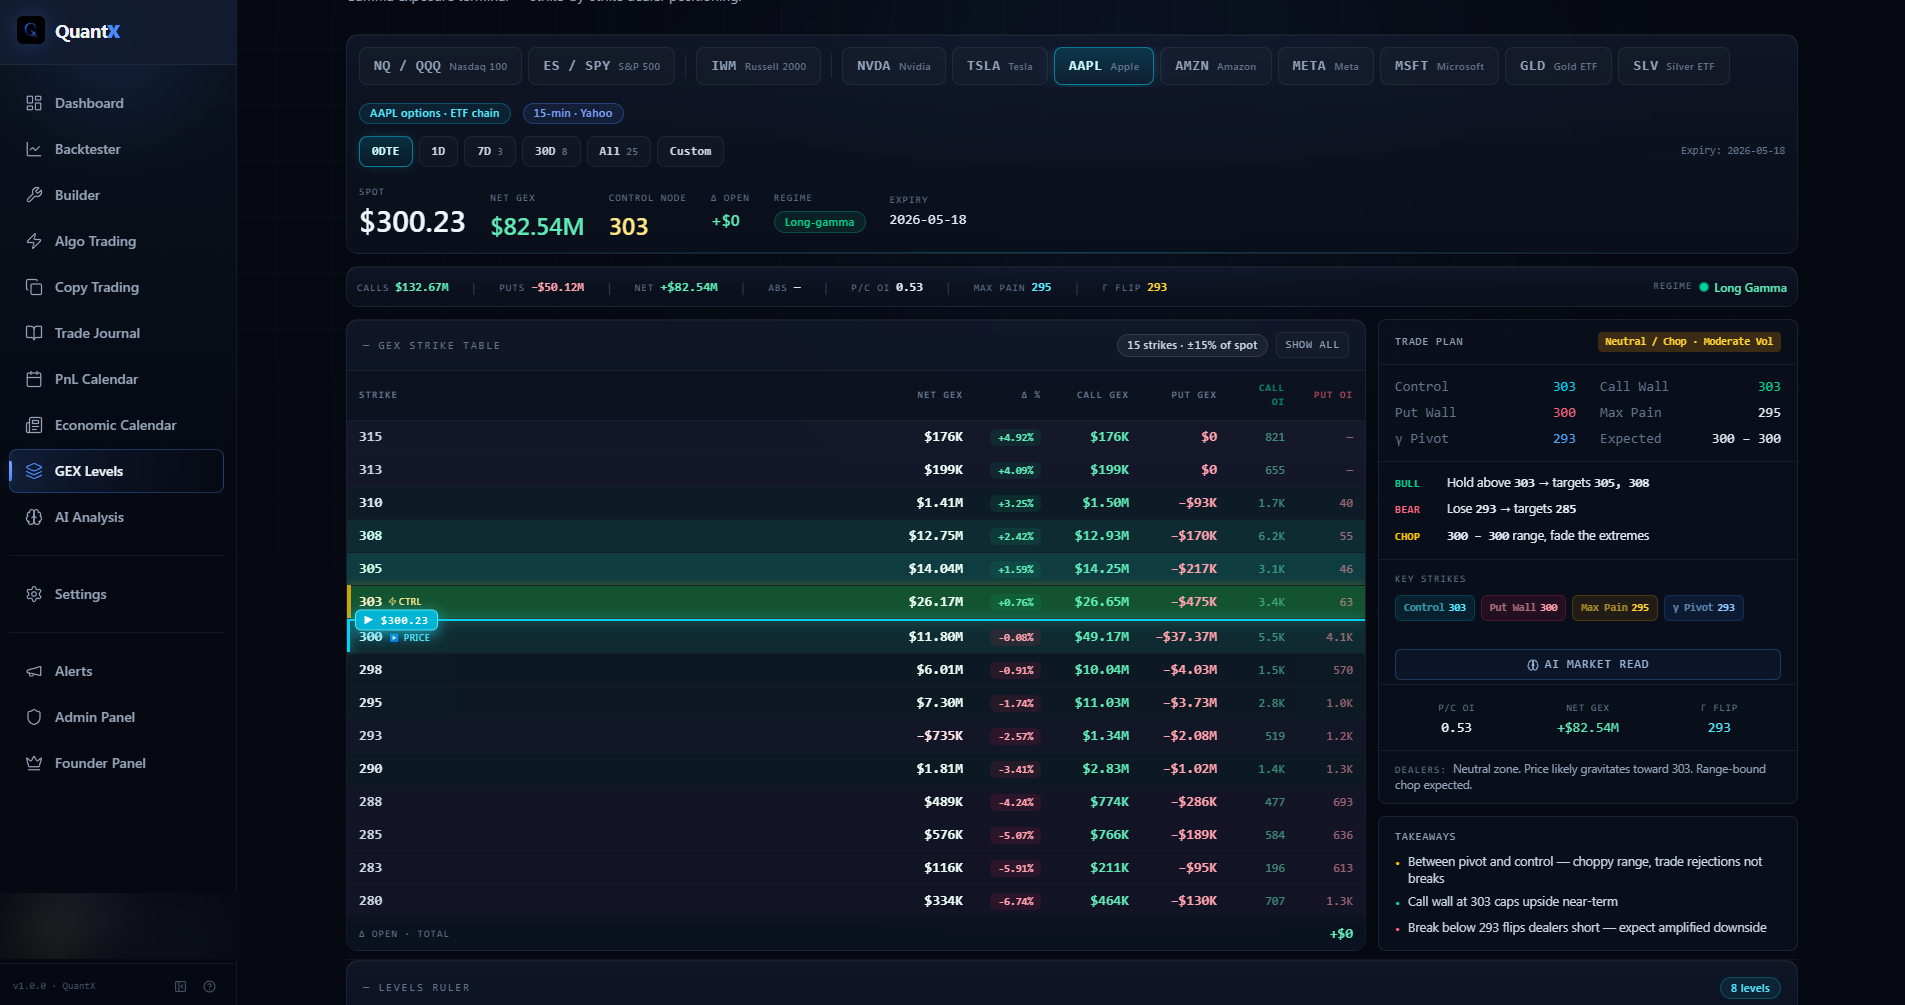Select the 0DTE expiry filter

pyautogui.click(x=386, y=151)
